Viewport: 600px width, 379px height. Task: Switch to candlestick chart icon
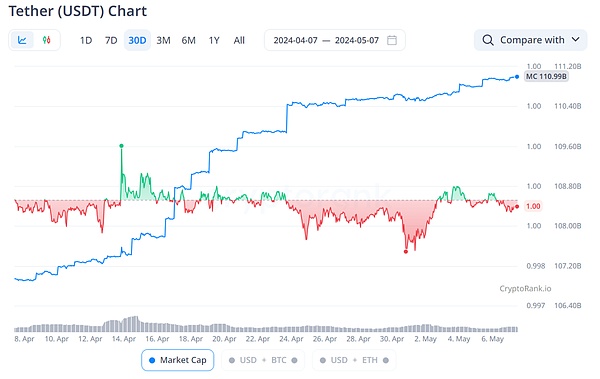pos(47,40)
